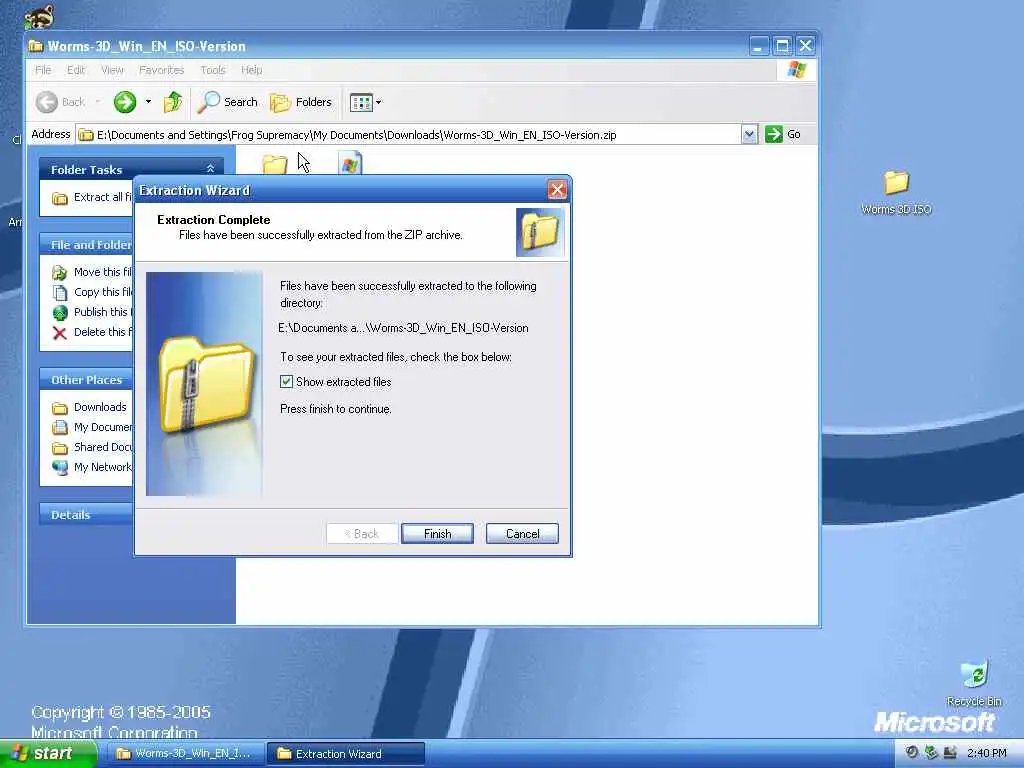Click the middle system tray icon
Screen dimensions: 1024x768
(x=931, y=753)
